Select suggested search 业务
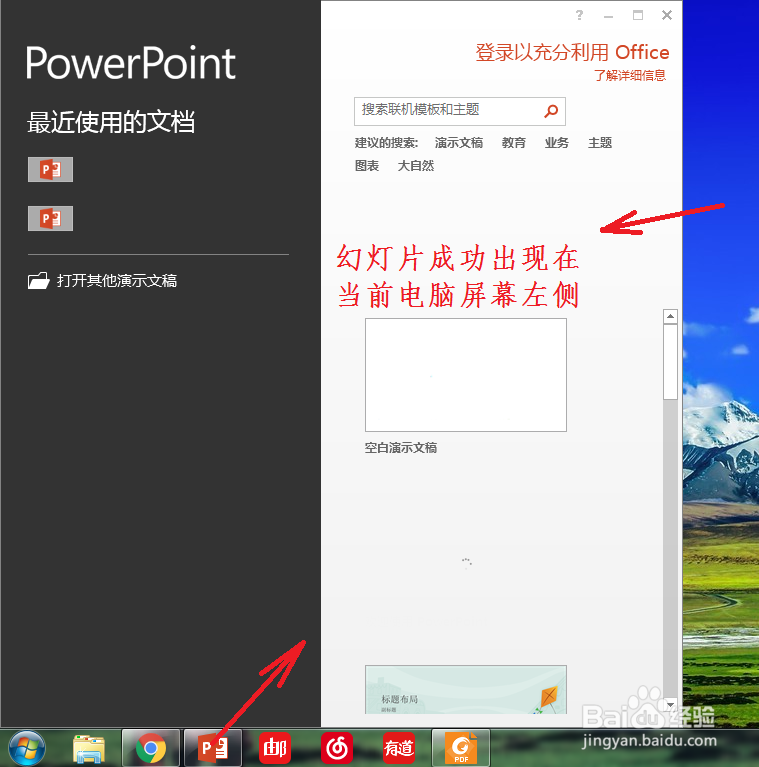 coord(557,143)
